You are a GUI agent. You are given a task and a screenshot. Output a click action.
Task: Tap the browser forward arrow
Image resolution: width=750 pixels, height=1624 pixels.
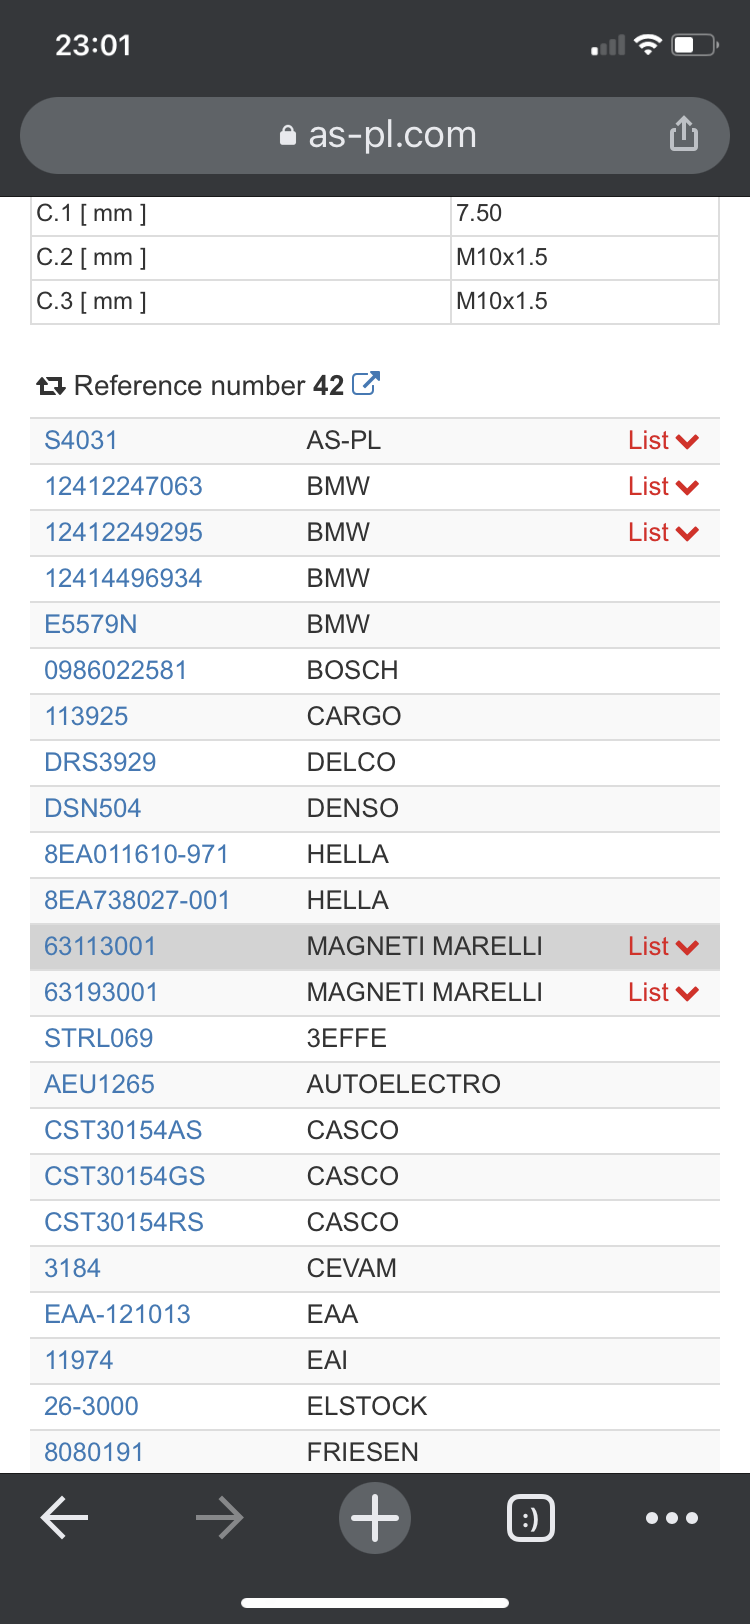click(x=220, y=1518)
